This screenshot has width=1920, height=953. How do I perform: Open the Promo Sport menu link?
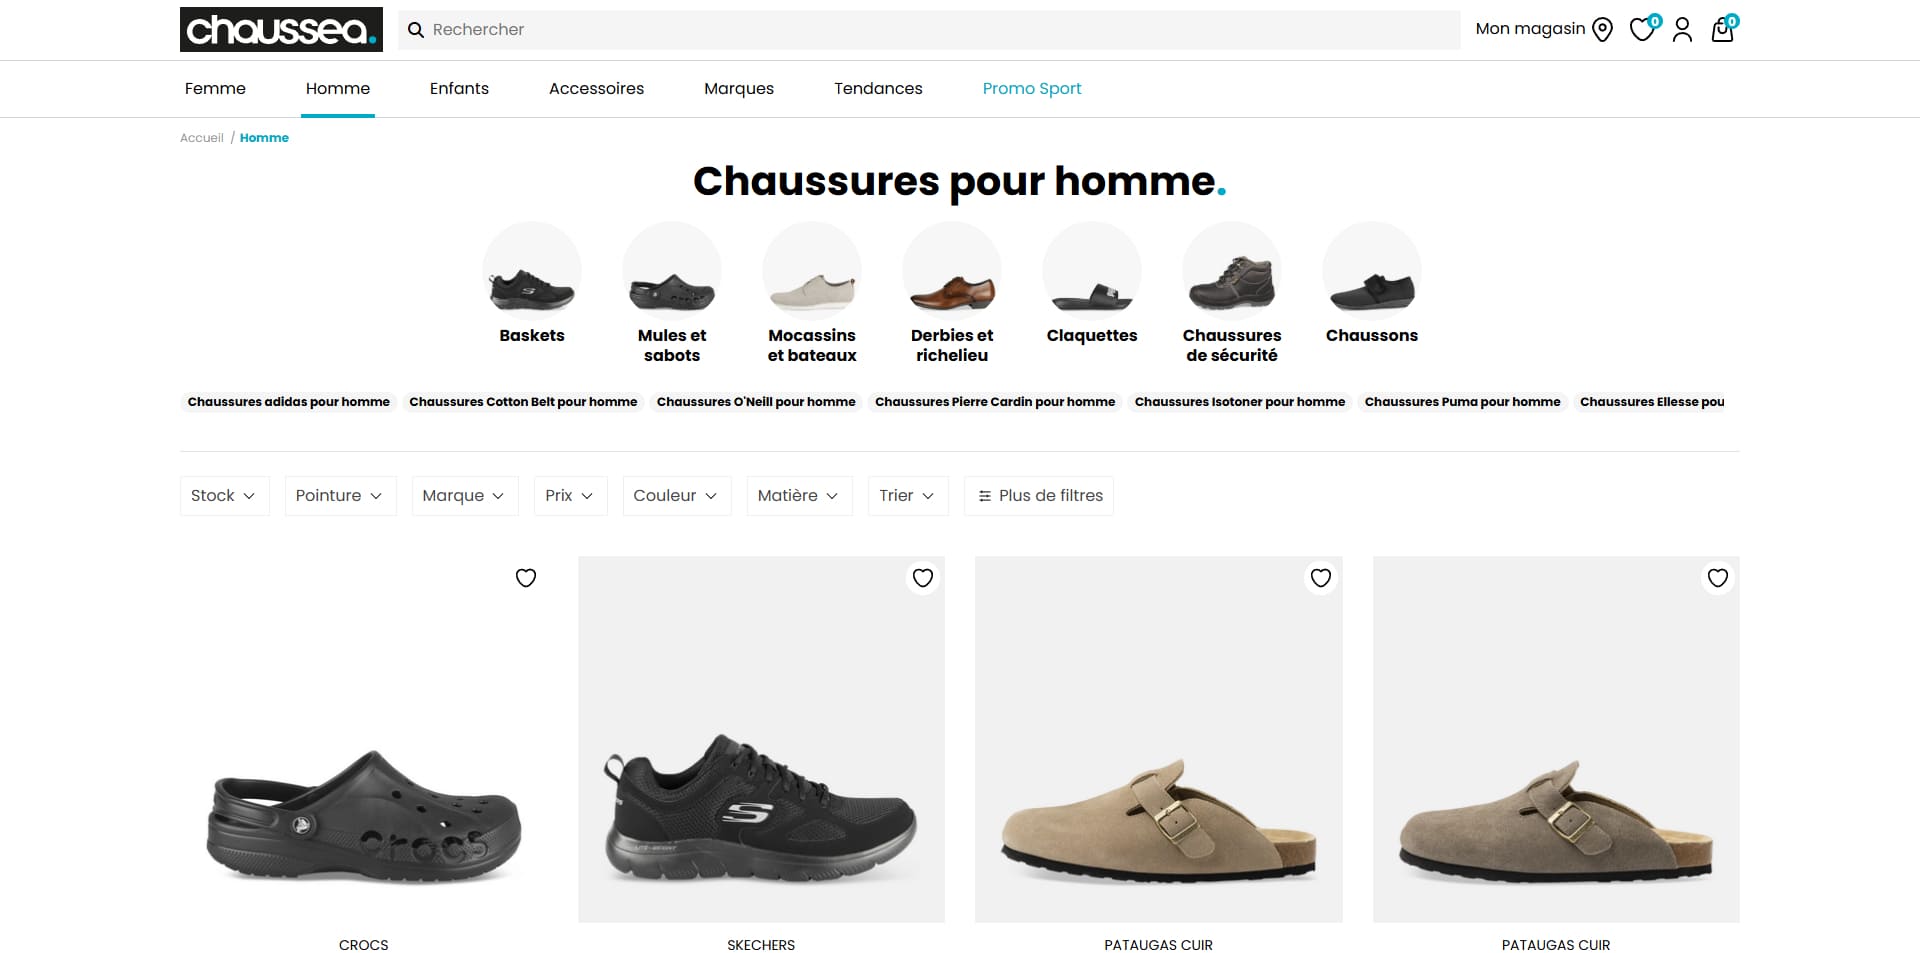pyautogui.click(x=1032, y=89)
